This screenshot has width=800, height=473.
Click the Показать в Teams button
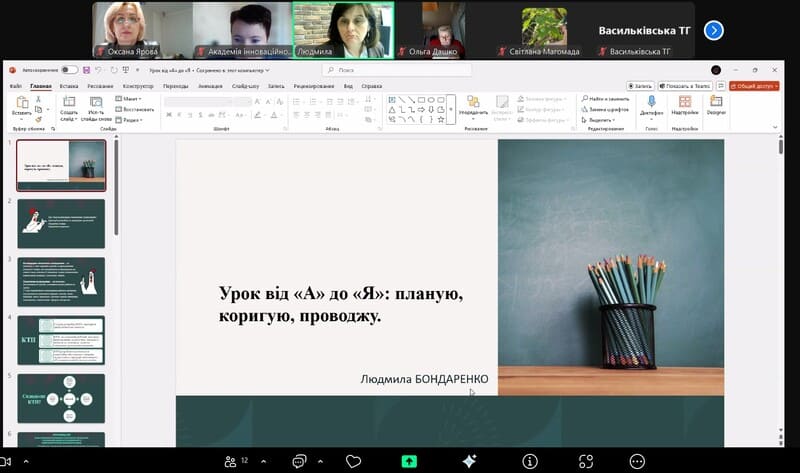tap(685, 86)
